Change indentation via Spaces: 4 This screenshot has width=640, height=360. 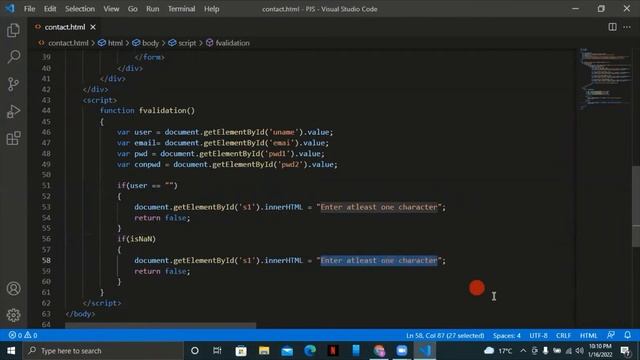(x=507, y=335)
